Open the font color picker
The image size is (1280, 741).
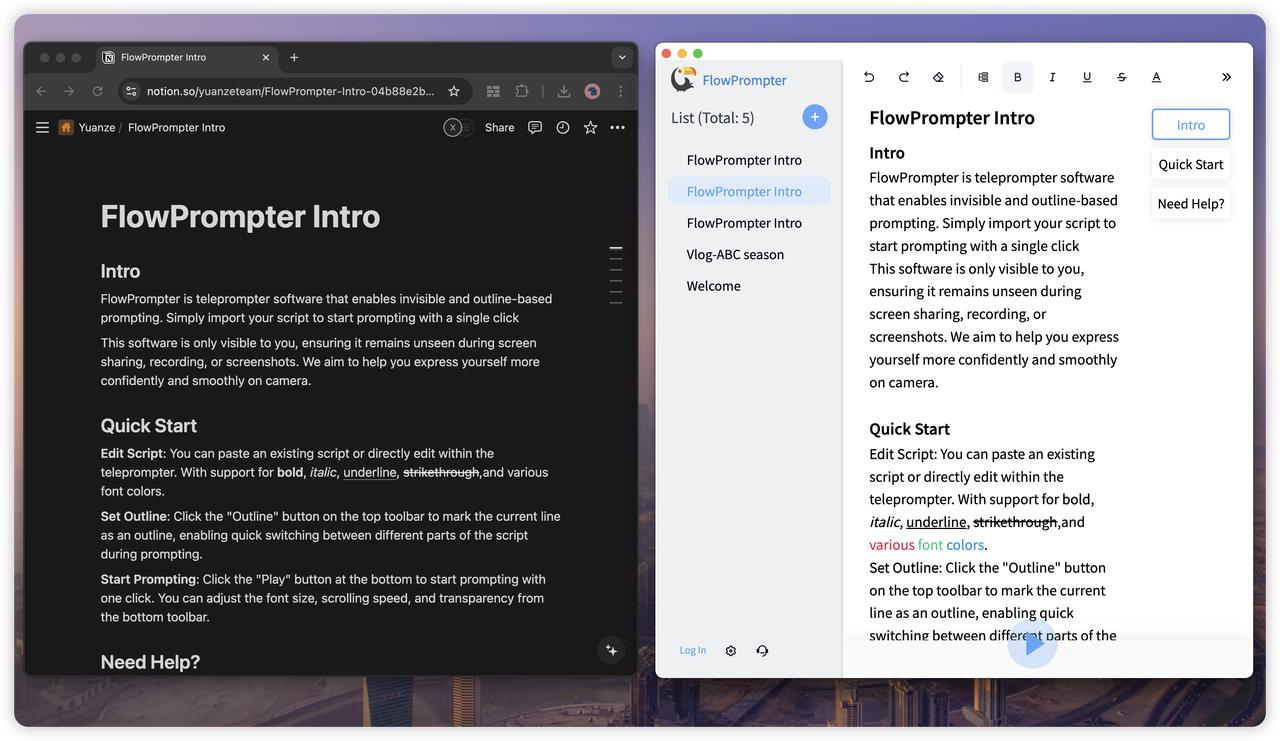[1156, 77]
